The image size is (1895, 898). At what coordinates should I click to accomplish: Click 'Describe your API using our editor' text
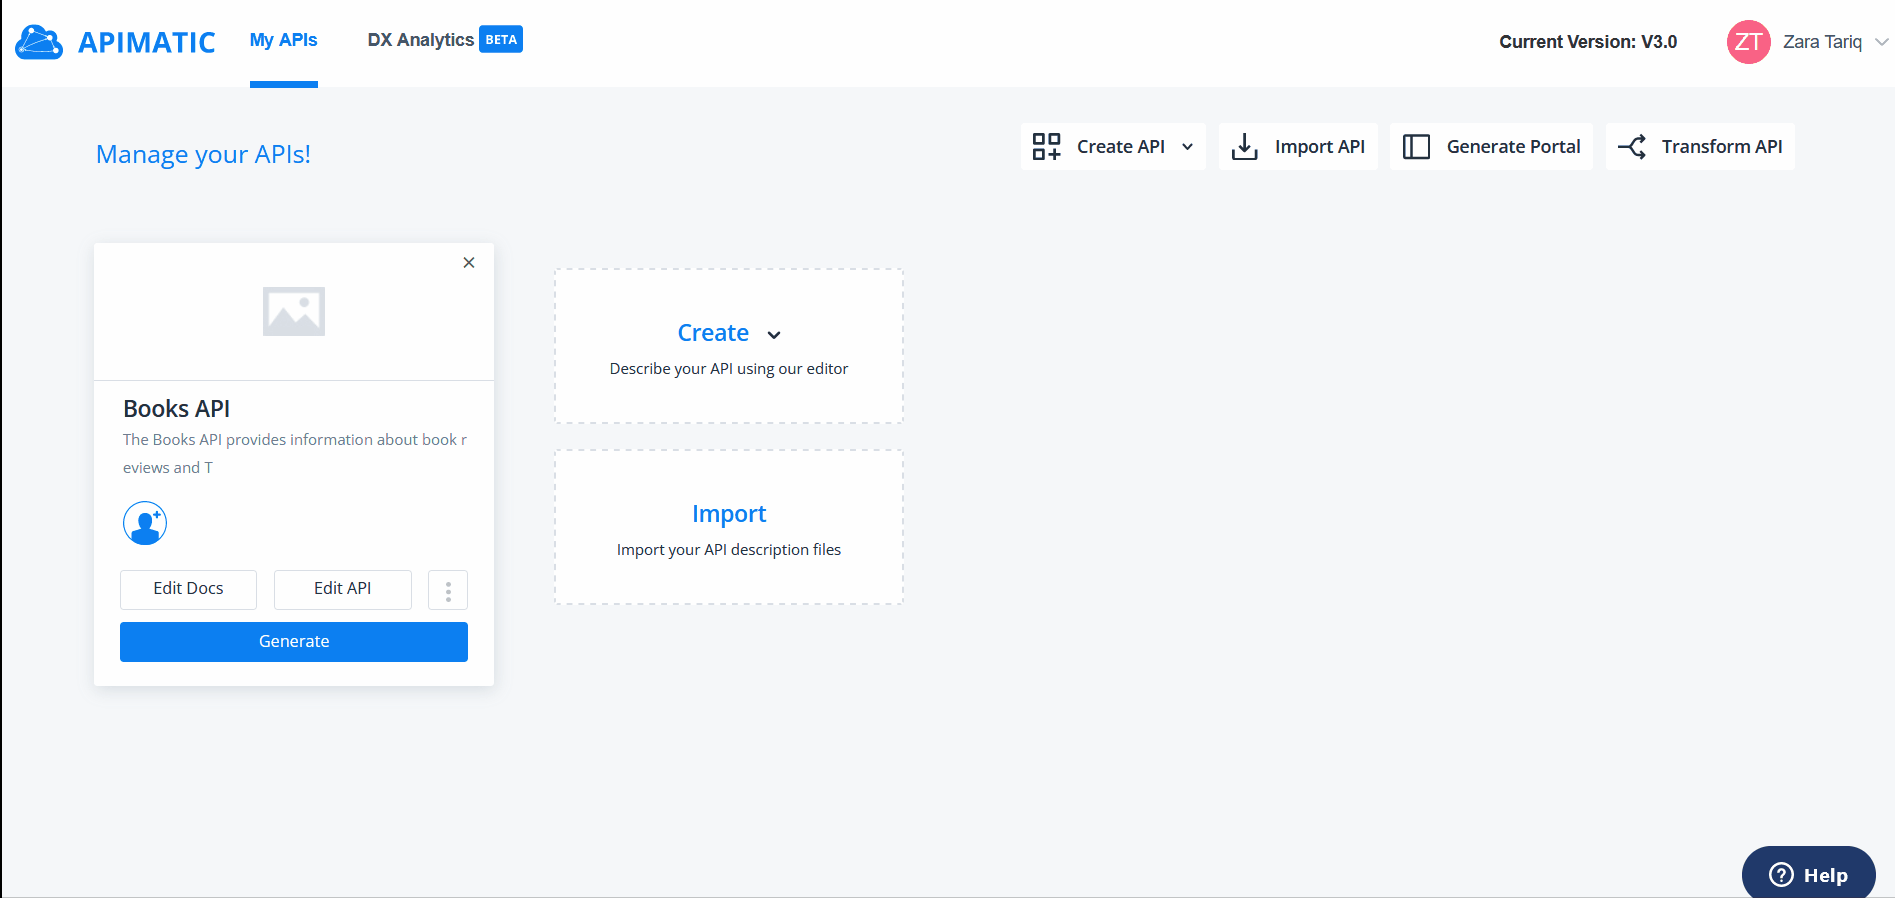click(x=729, y=369)
